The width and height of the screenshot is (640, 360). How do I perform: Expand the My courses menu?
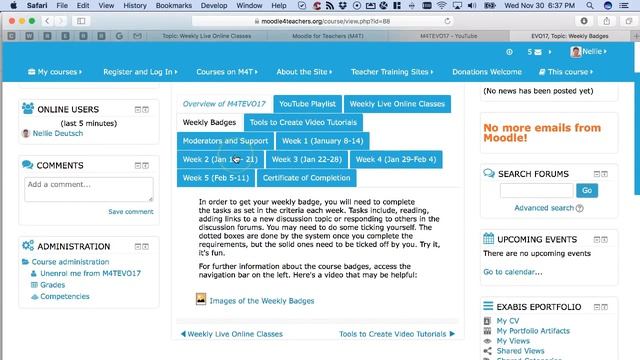pos(55,72)
